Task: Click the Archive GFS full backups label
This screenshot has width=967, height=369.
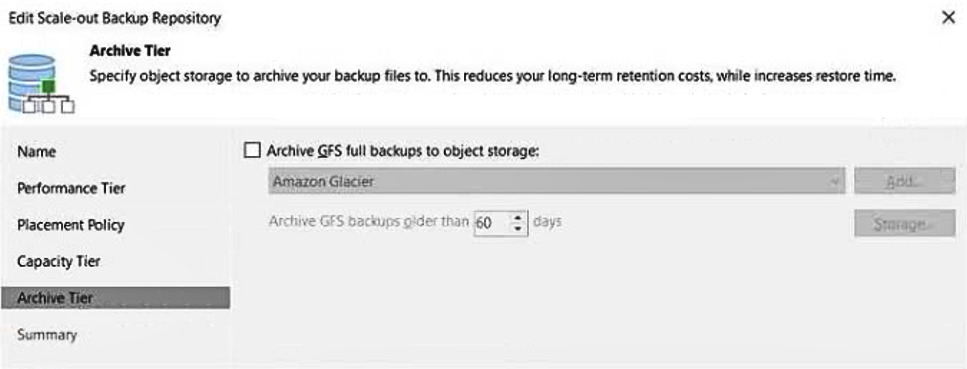Action: (403, 151)
